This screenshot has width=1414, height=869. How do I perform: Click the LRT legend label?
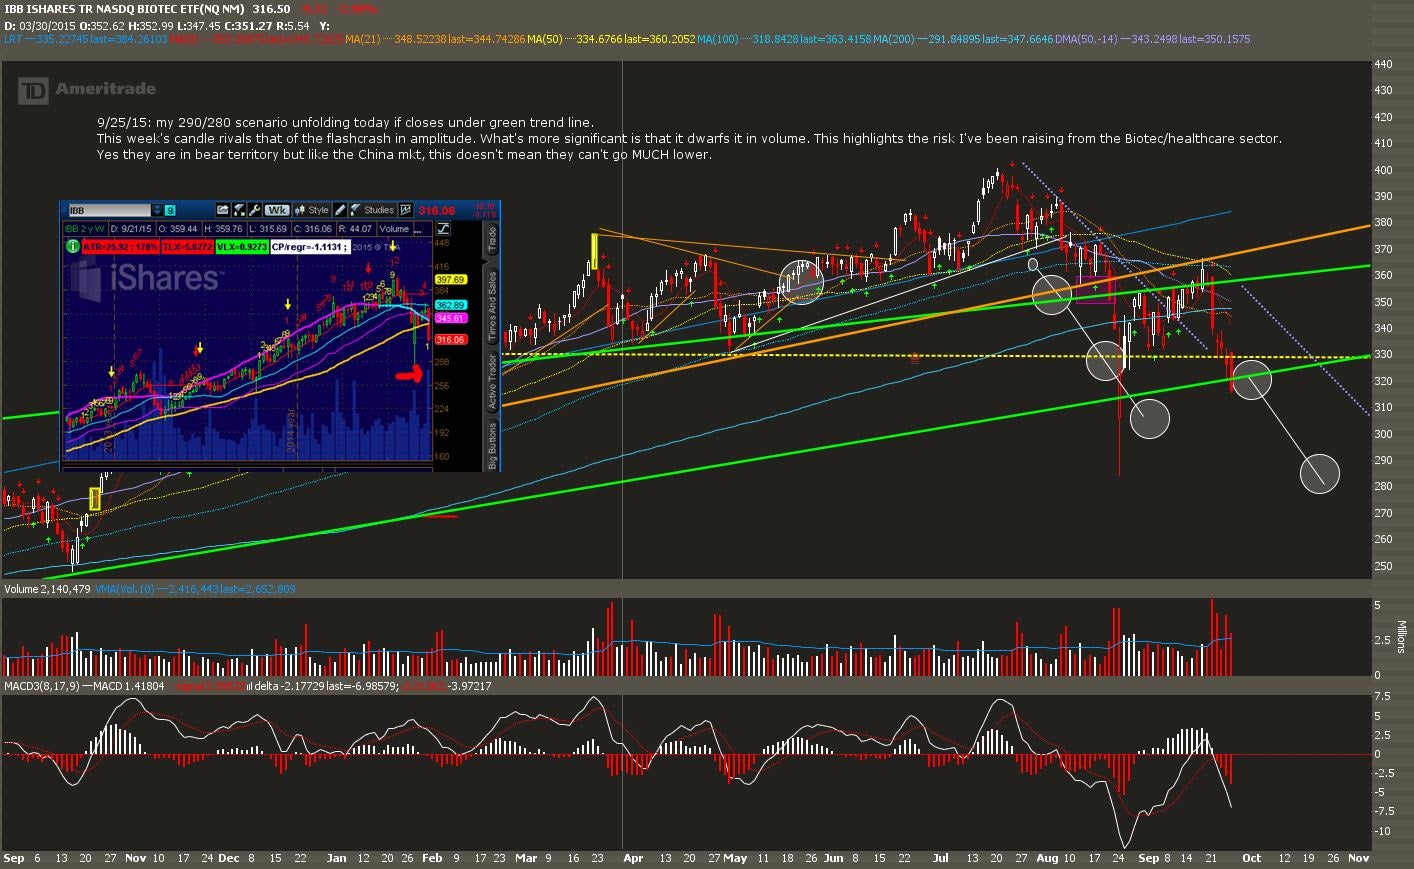[13, 39]
